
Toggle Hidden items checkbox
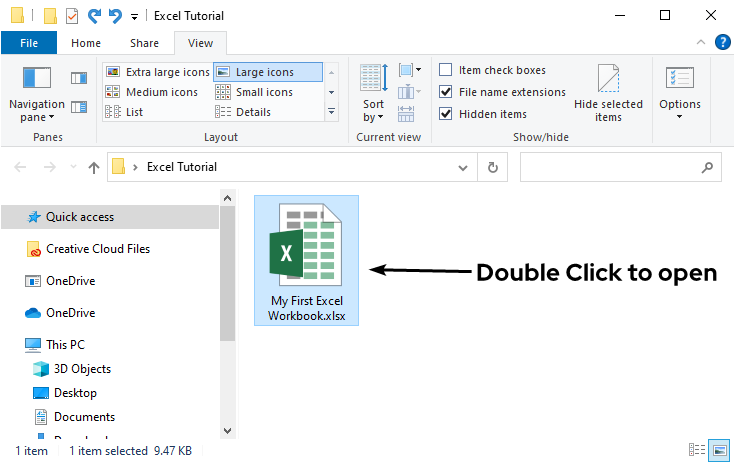point(446,114)
